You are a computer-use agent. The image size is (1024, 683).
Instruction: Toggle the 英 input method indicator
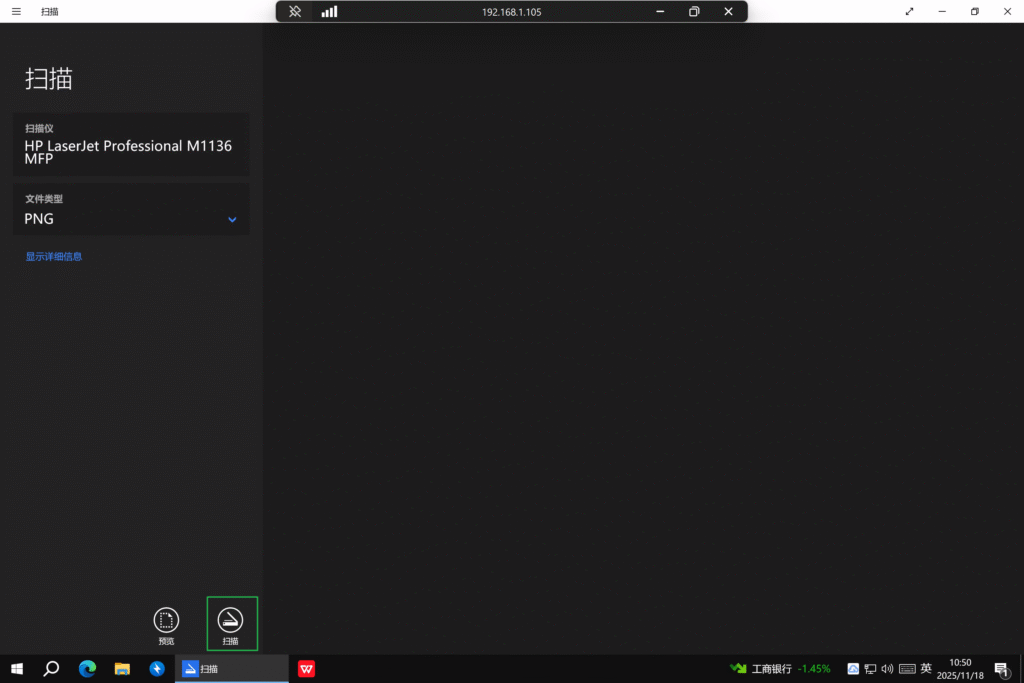[x=926, y=669]
